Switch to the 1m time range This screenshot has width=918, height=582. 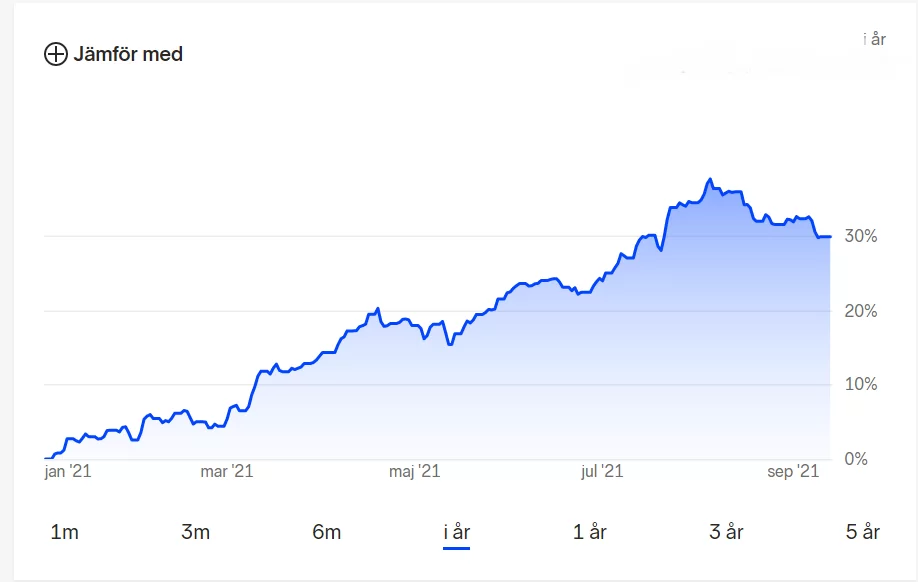tap(64, 532)
